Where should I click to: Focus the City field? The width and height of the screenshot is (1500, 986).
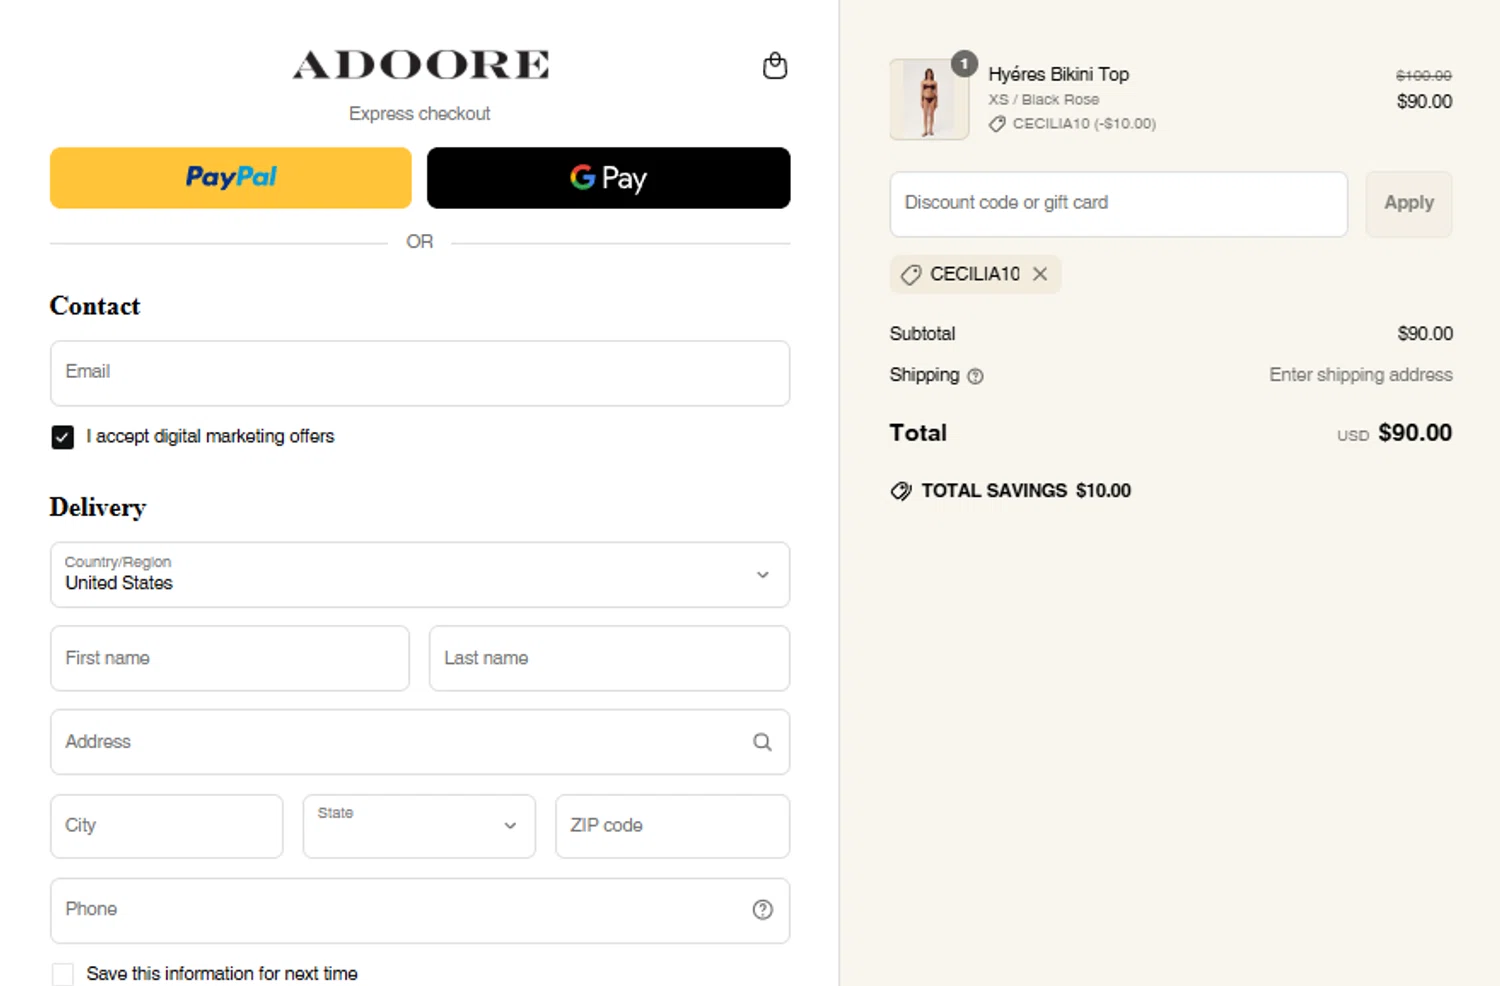point(167,826)
